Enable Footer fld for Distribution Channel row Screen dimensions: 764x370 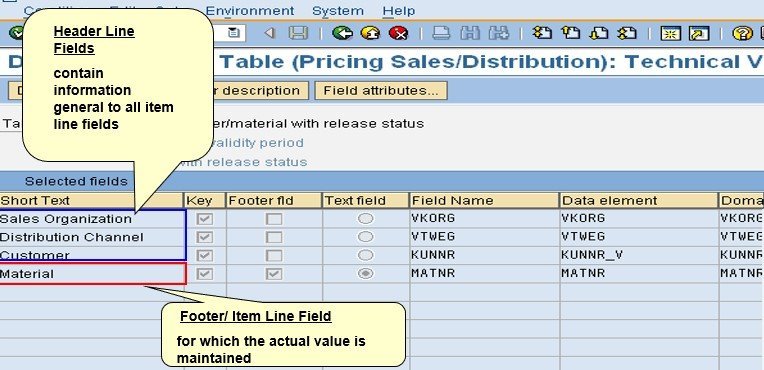(x=274, y=237)
